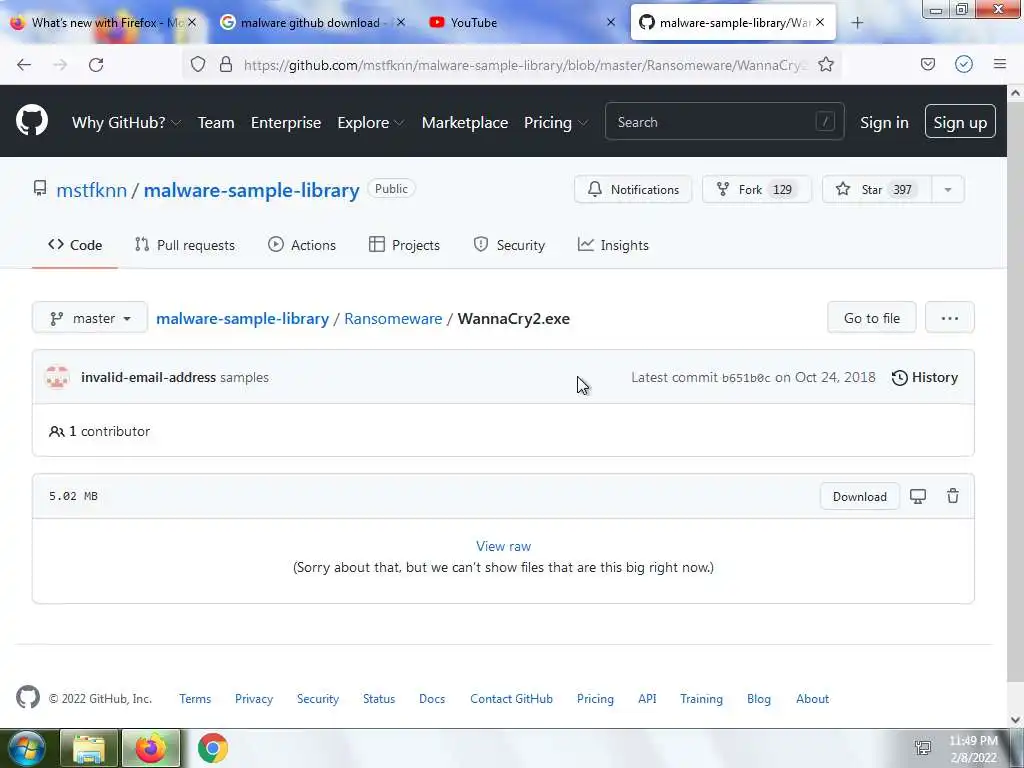The width and height of the screenshot is (1024, 768).
Task: Click the Marketplace header link
Action: coord(465,122)
